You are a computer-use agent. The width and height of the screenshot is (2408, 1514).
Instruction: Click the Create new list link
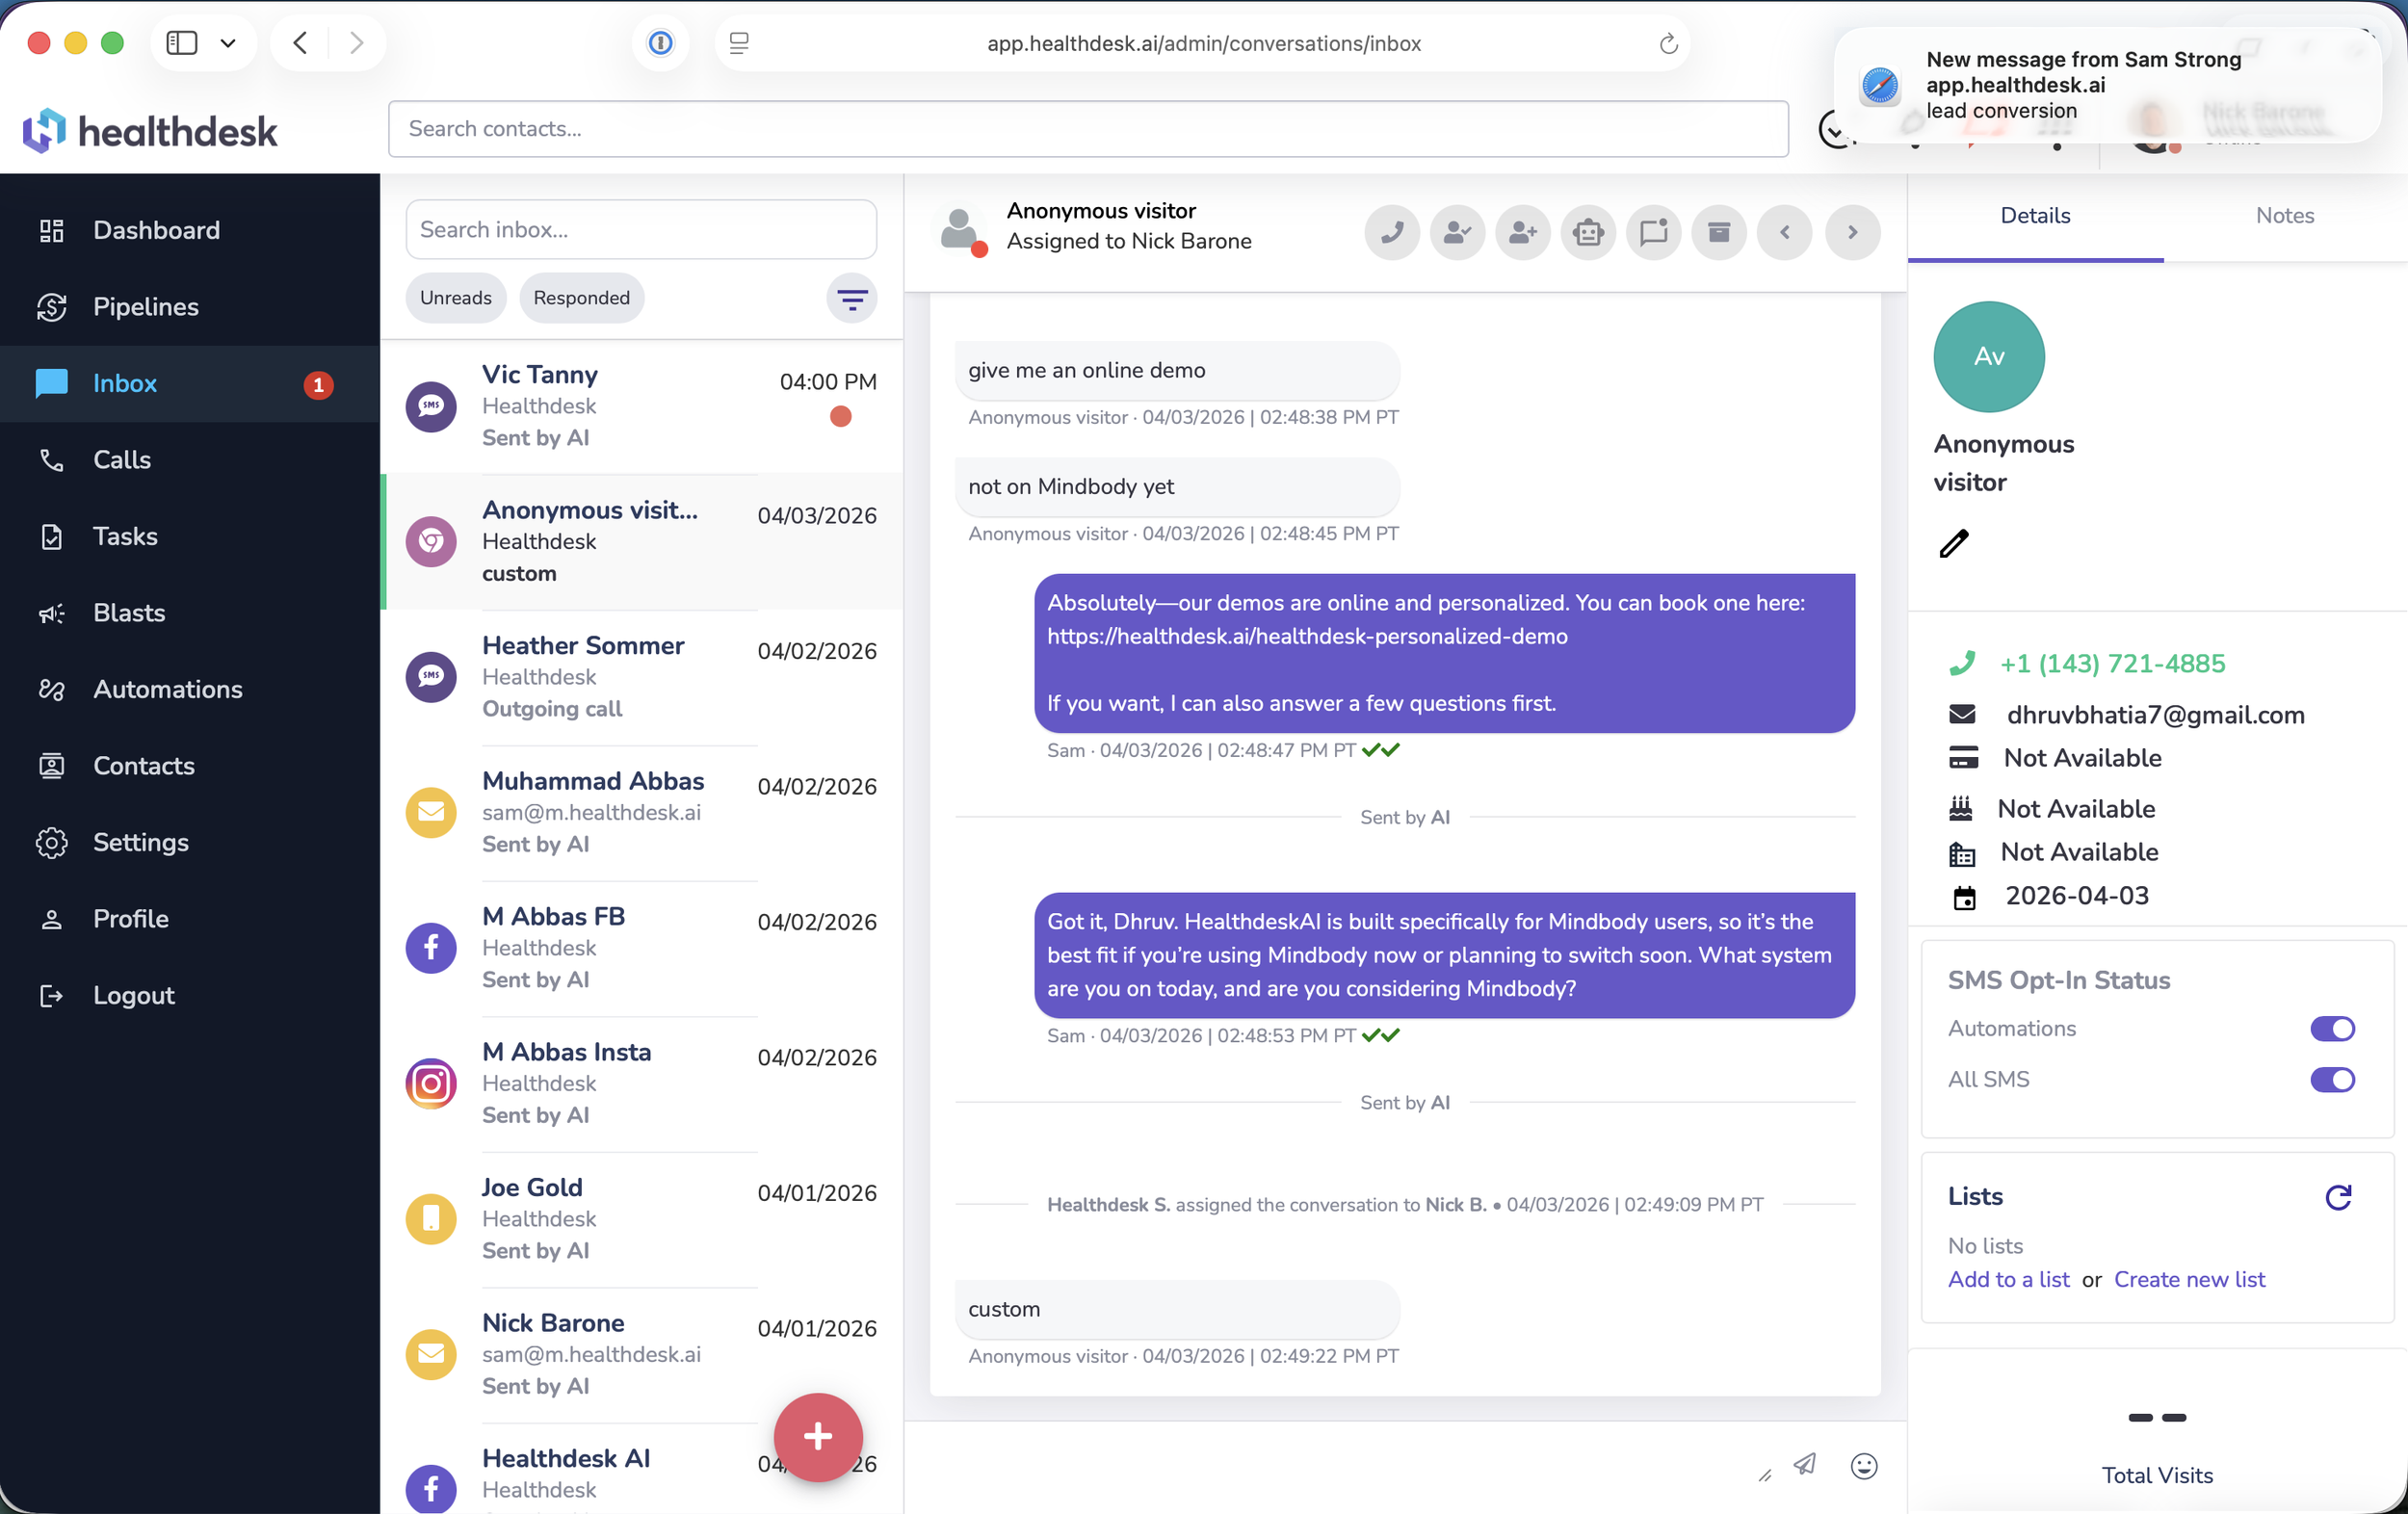(x=2189, y=1279)
